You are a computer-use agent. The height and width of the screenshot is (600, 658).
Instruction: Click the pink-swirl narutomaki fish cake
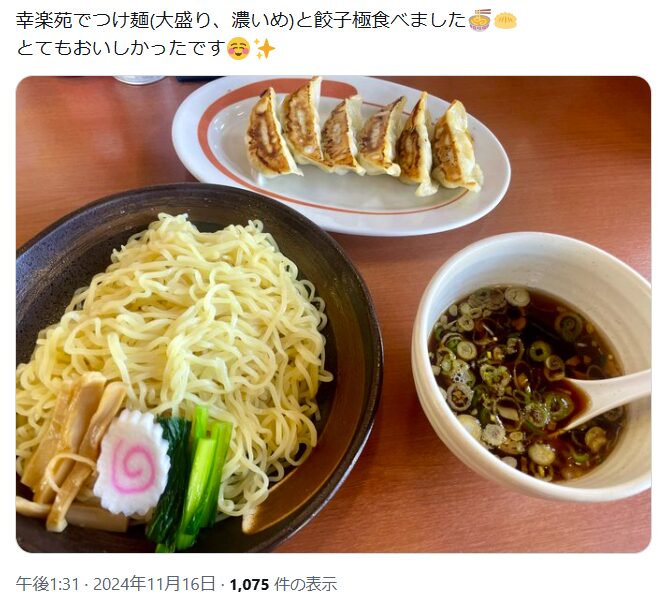(x=131, y=463)
